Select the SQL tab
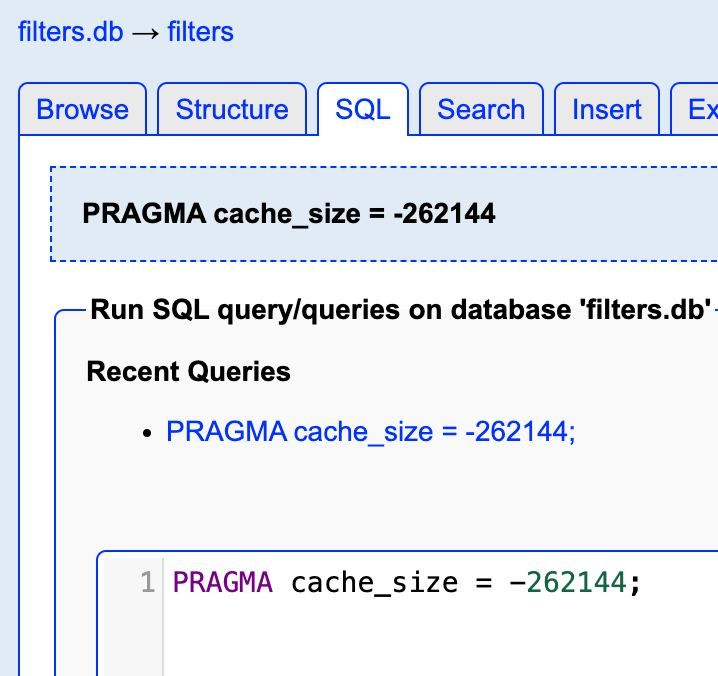Image resolution: width=718 pixels, height=676 pixels. 362,110
